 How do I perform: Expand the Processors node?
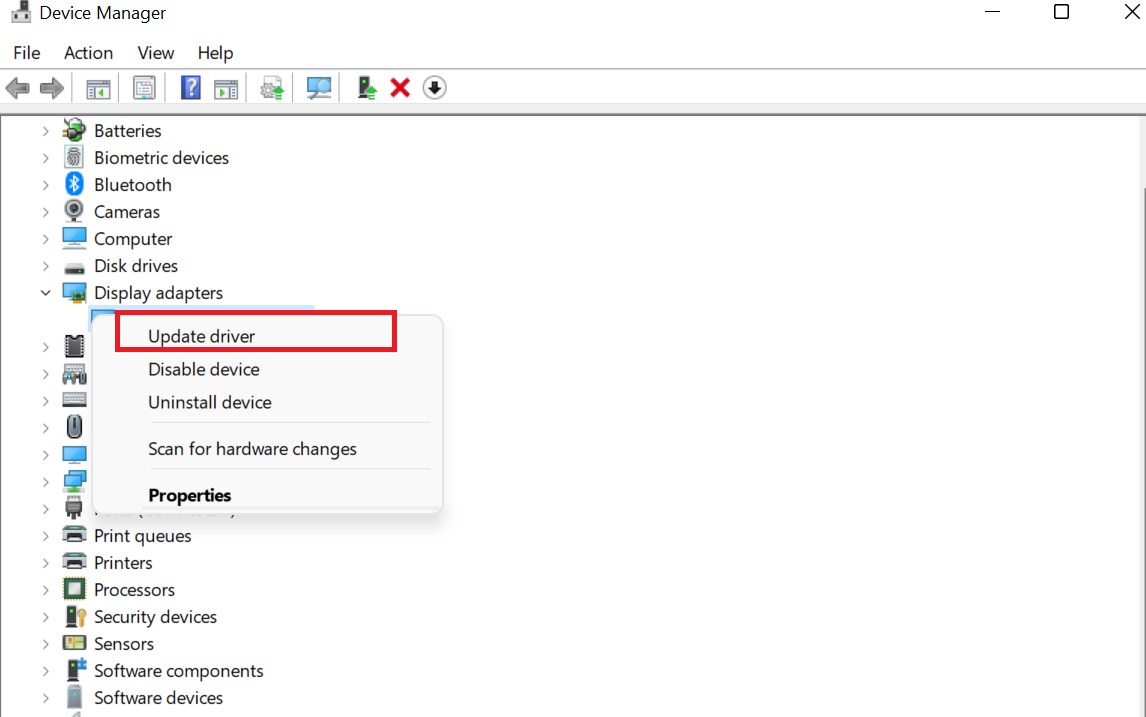tap(45, 591)
